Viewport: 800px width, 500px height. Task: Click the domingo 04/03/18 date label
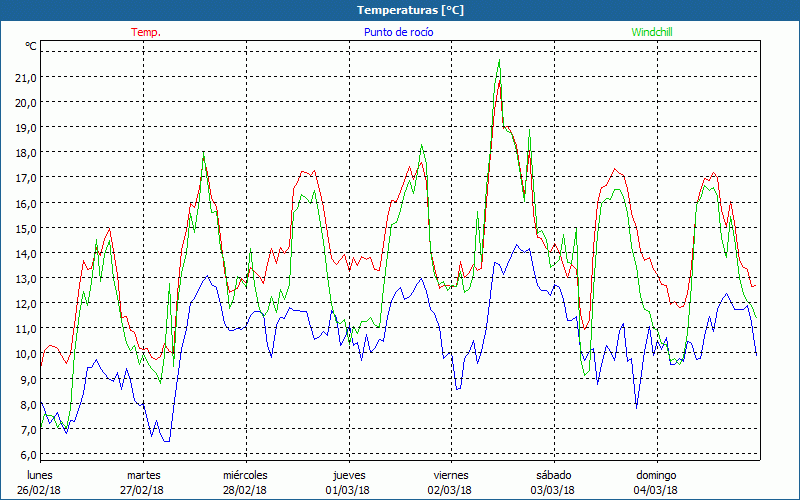(656, 482)
